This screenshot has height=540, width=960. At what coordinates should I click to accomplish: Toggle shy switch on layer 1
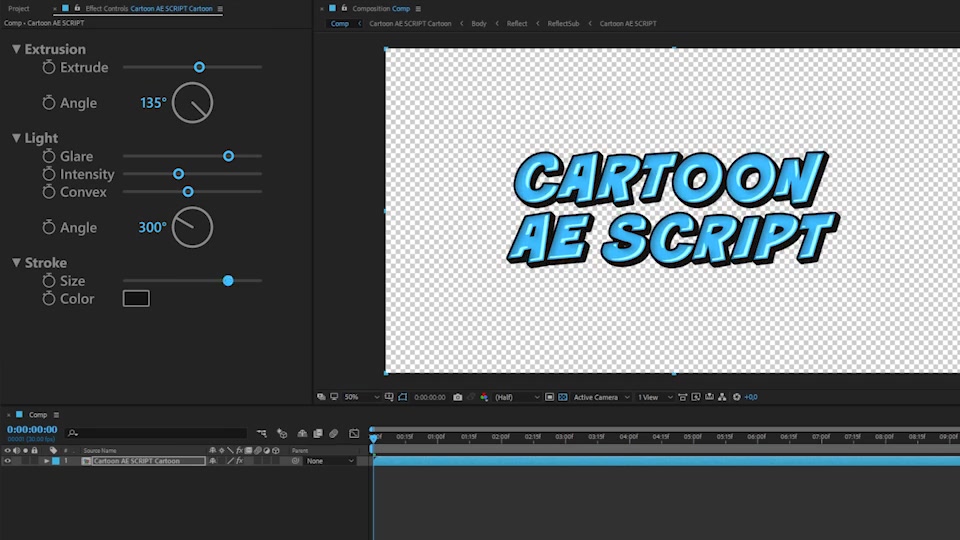pyautogui.click(x=212, y=461)
